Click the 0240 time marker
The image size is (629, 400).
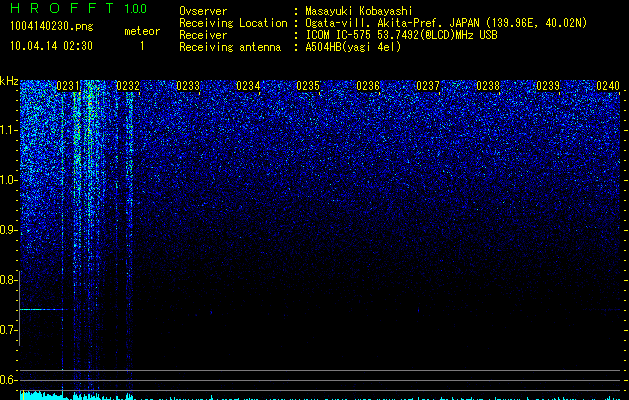tap(608, 86)
